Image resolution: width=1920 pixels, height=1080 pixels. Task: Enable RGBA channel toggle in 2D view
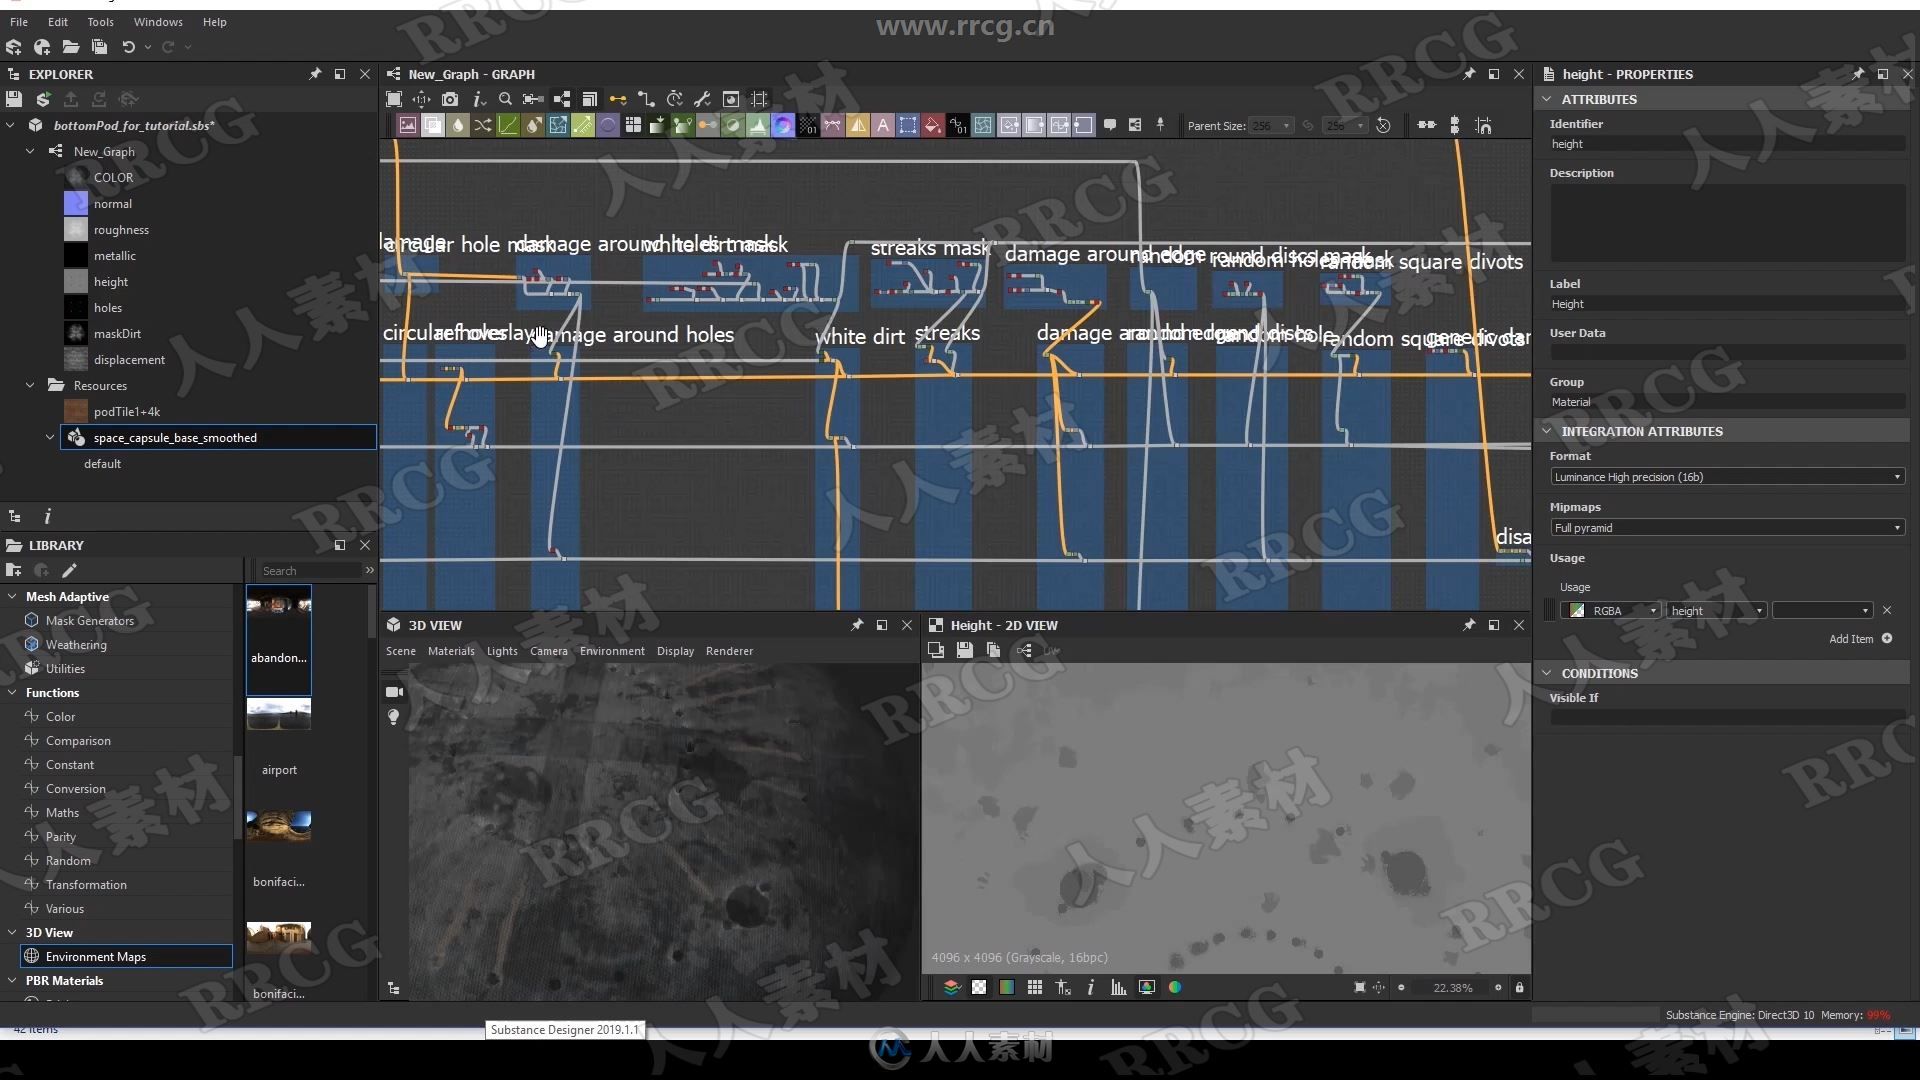(1175, 988)
